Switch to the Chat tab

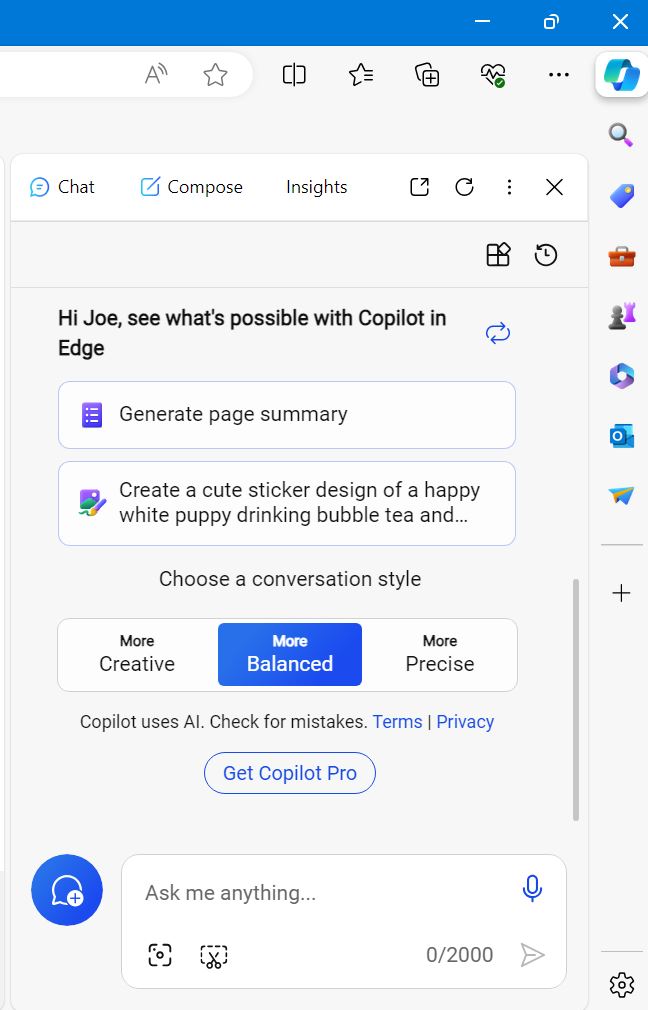pyautogui.click(x=62, y=187)
